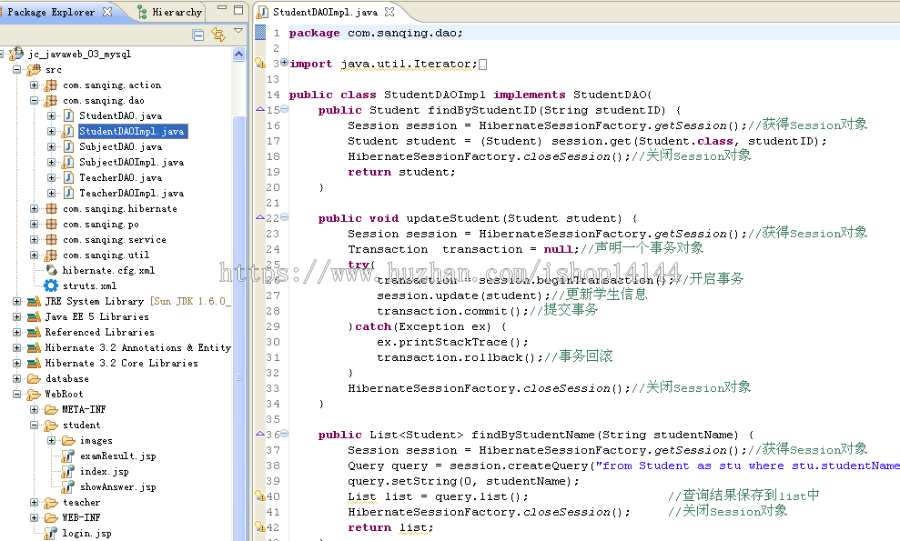Open Package Explorer view menu triangle

(x=238, y=30)
